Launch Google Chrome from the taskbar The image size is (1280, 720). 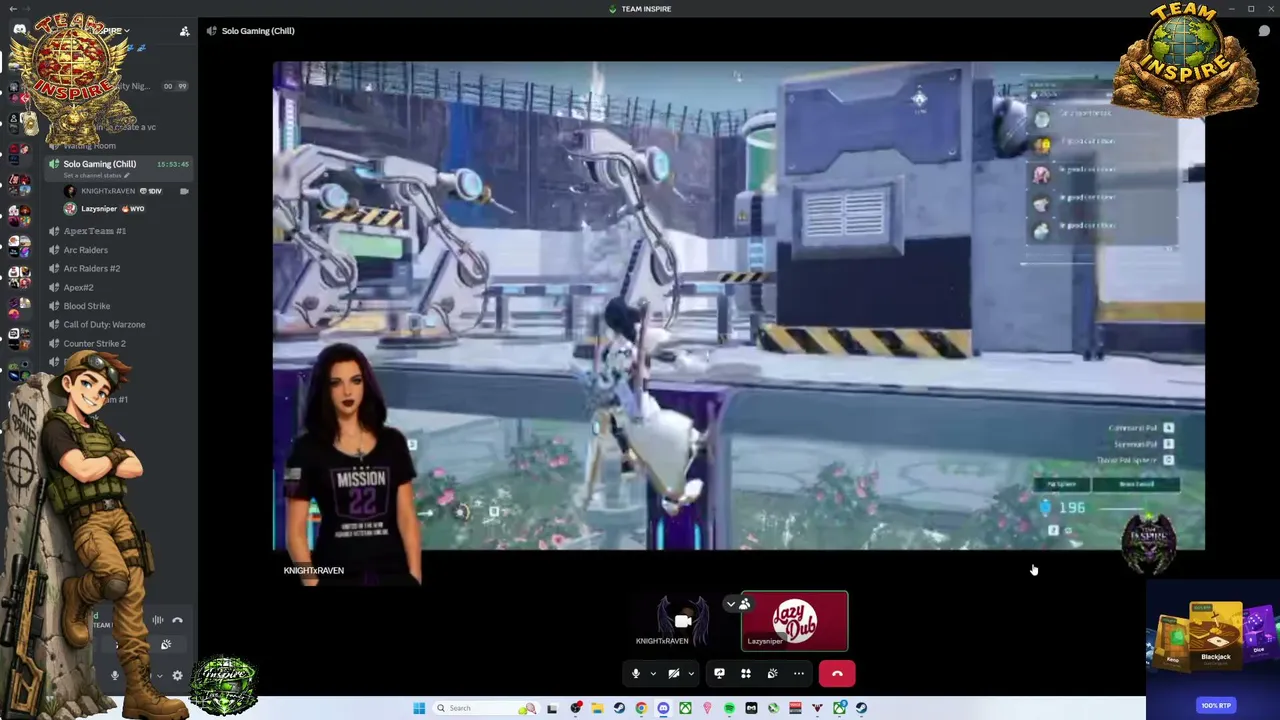[641, 708]
